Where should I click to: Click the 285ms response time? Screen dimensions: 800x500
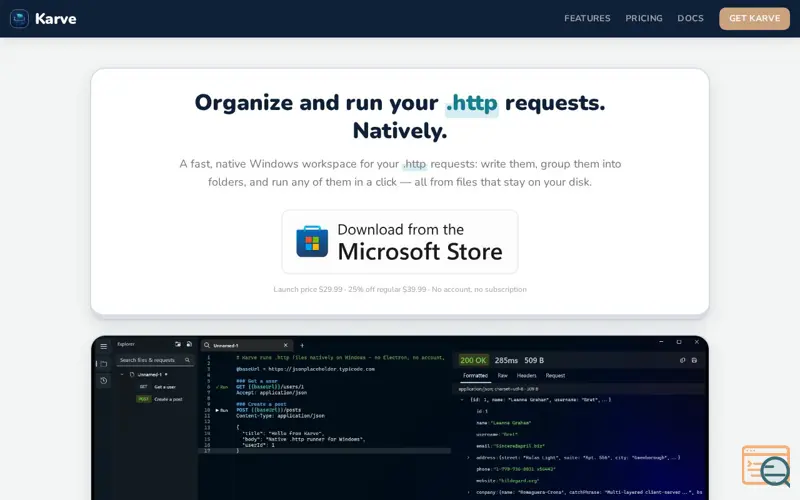point(506,360)
